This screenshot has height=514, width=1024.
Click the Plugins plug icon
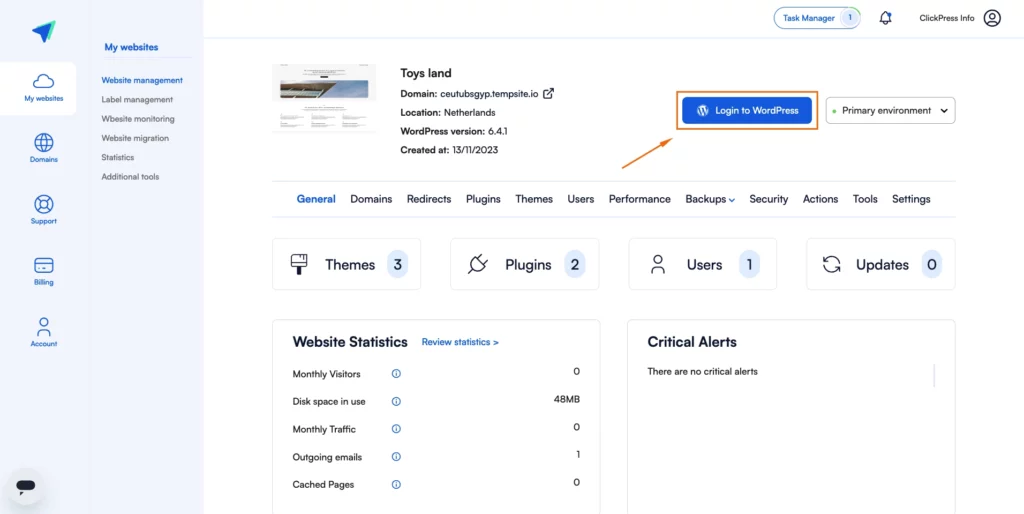click(x=478, y=265)
